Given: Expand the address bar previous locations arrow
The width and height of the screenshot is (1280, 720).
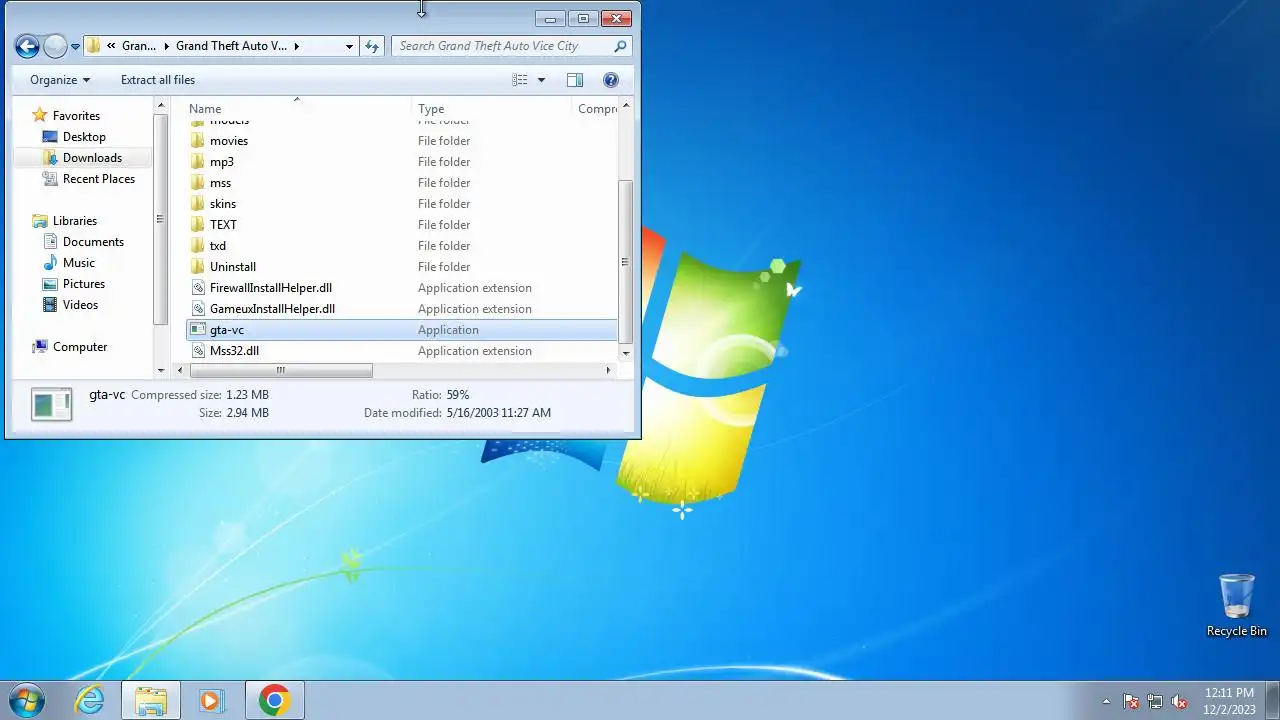Looking at the screenshot, I should (349, 46).
